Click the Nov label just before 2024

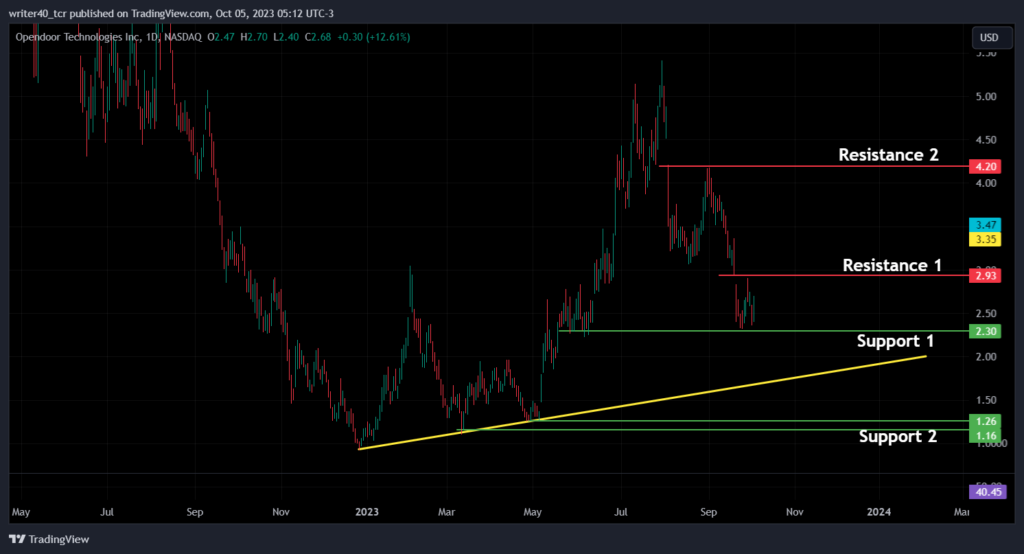[795, 512]
